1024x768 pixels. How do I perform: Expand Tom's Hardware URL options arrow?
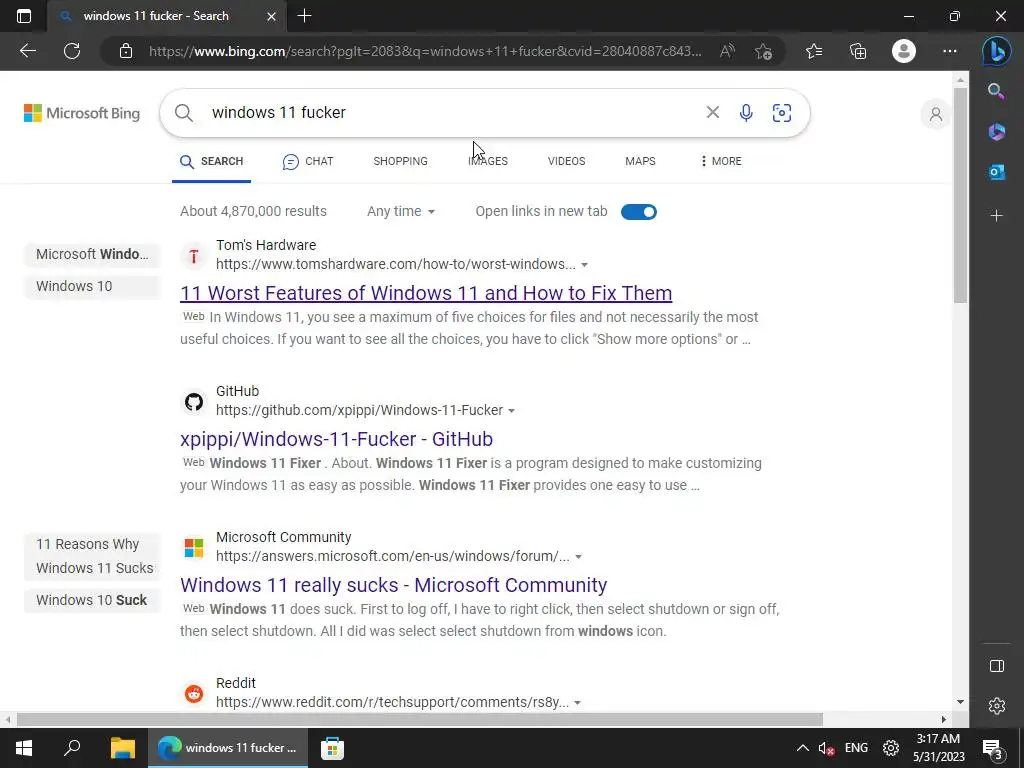tap(584, 264)
